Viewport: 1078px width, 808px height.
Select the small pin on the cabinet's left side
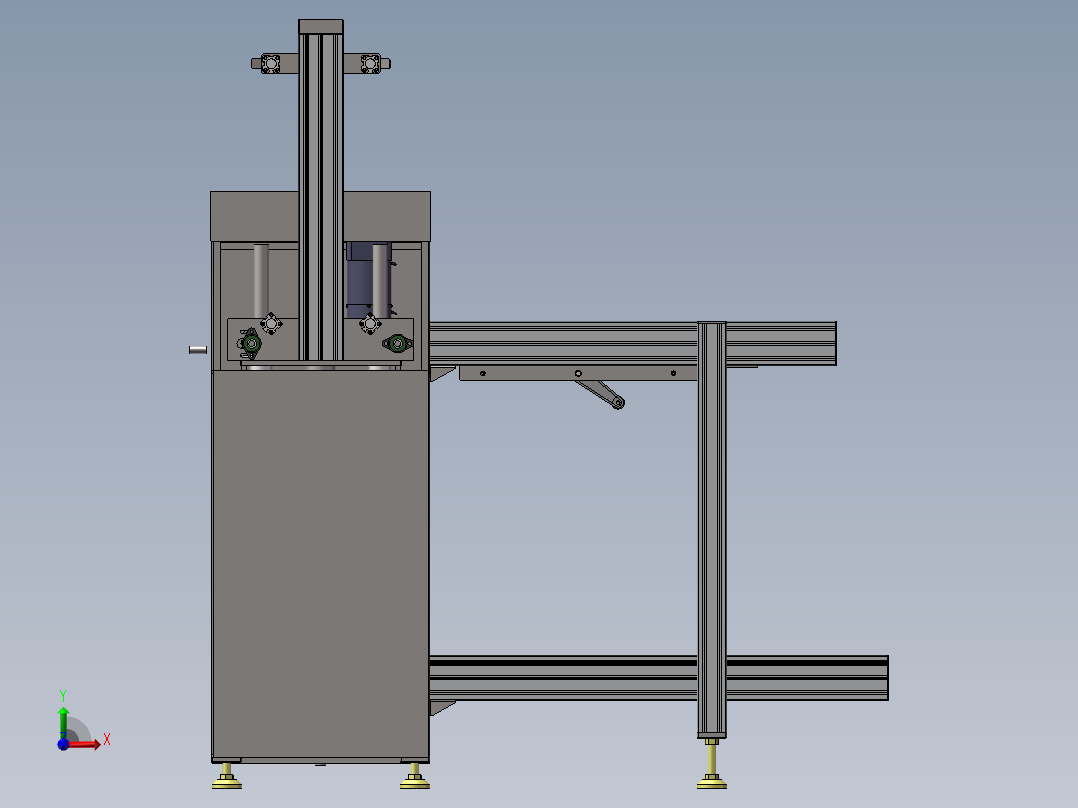pos(198,350)
